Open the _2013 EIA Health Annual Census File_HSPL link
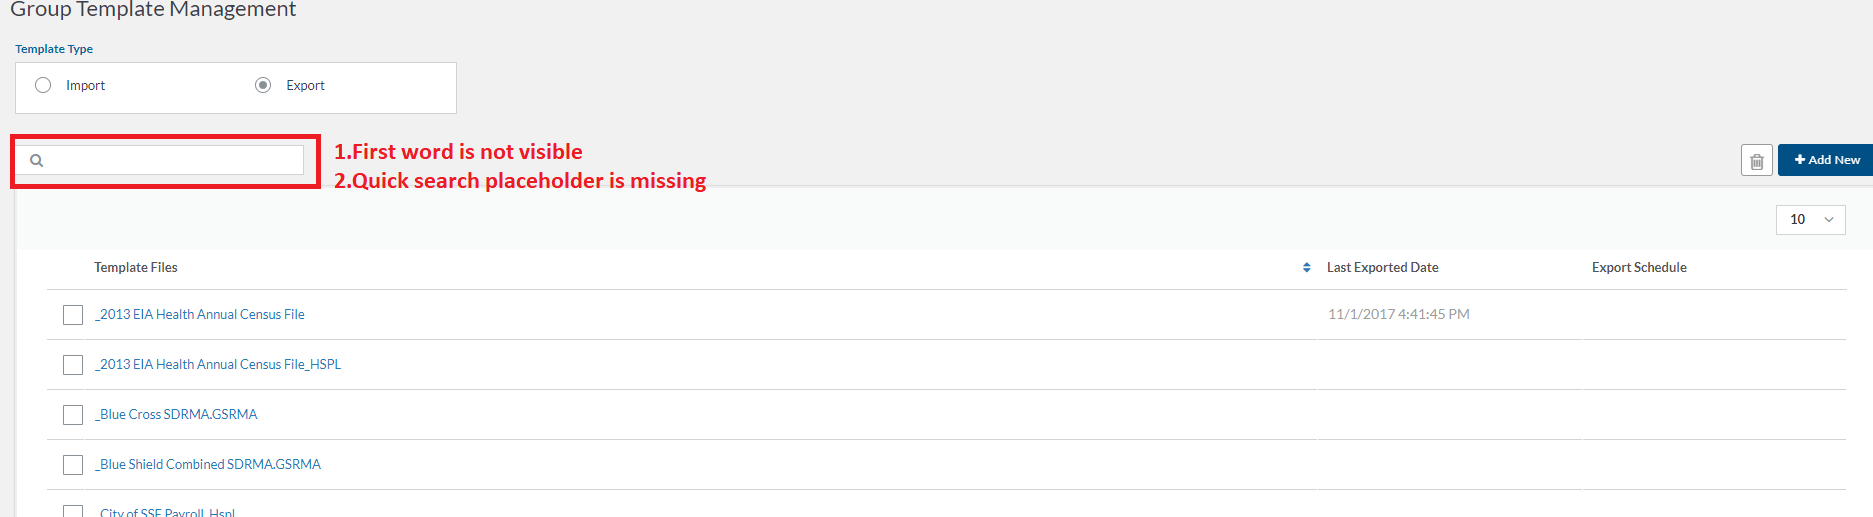1873x517 pixels. tap(218, 364)
